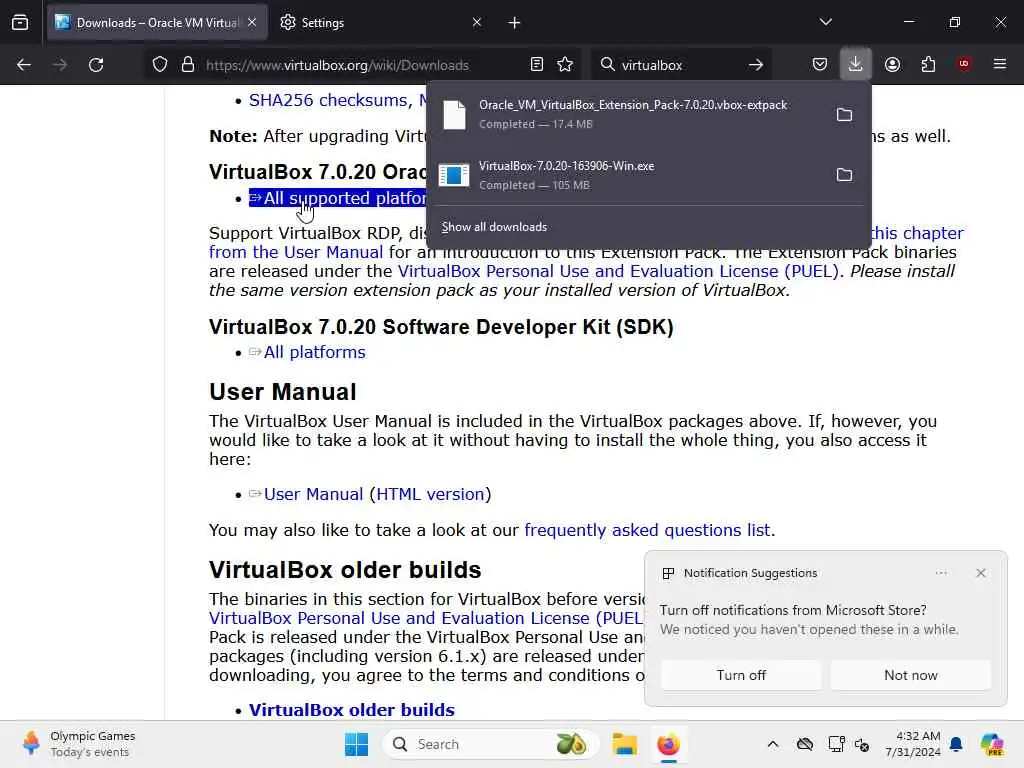Screen dimensions: 1024x768
Task: Close the Downloads panel via toolbar button
Action: click(x=856, y=64)
